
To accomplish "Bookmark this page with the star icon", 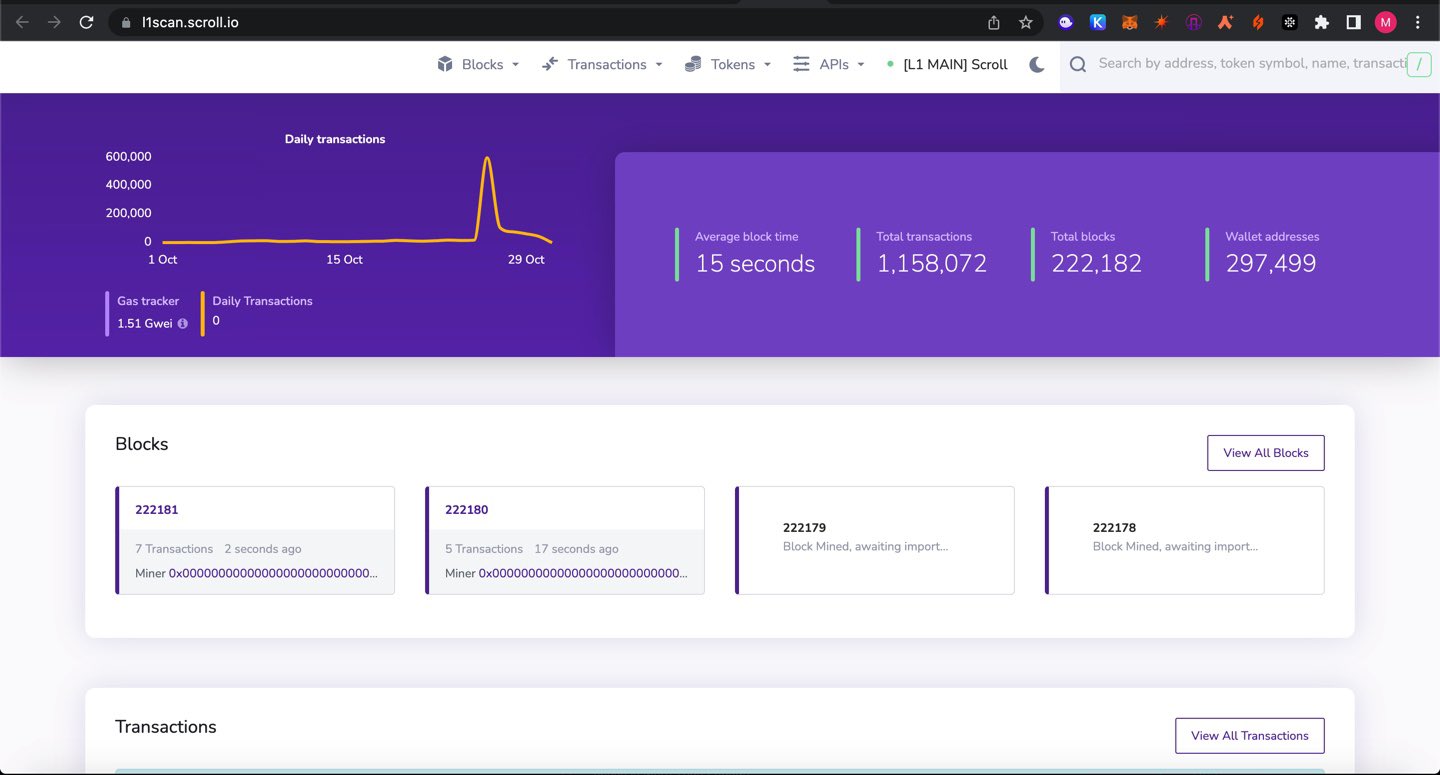I will [1025, 22].
